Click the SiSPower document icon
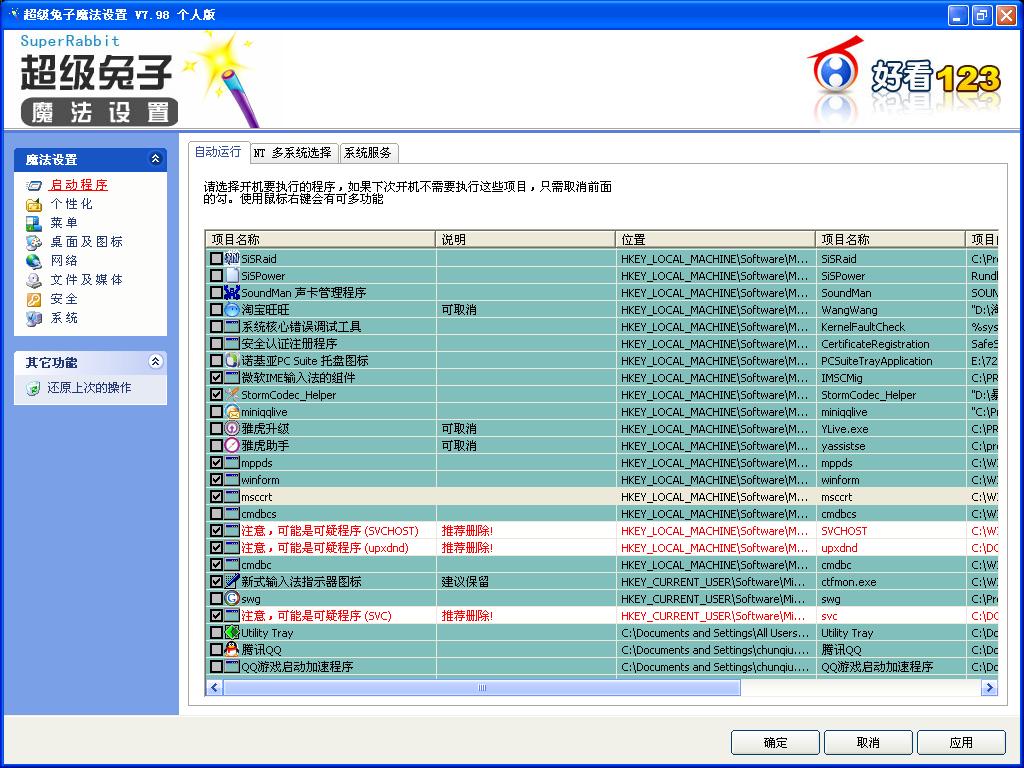 coord(232,276)
